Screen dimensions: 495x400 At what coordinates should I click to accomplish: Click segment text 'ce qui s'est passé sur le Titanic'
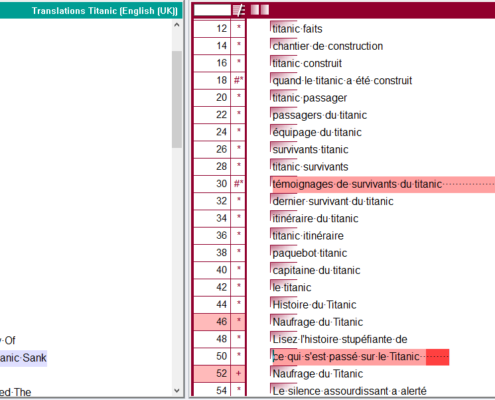coord(346,357)
